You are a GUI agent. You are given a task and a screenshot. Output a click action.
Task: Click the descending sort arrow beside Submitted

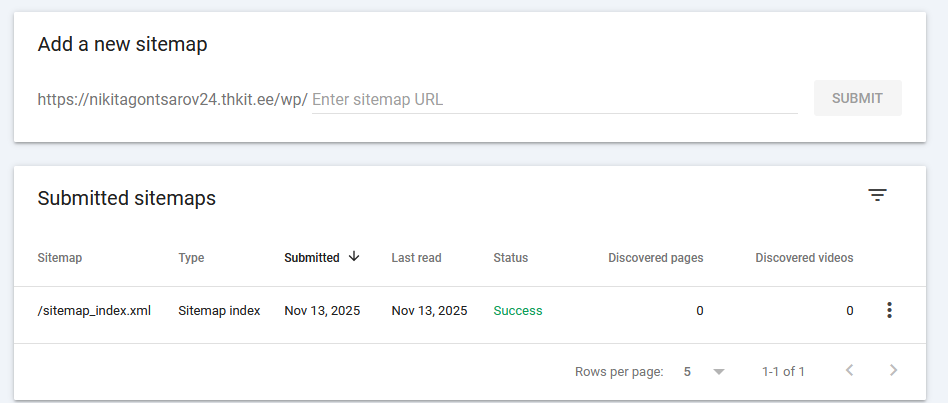pyautogui.click(x=354, y=257)
